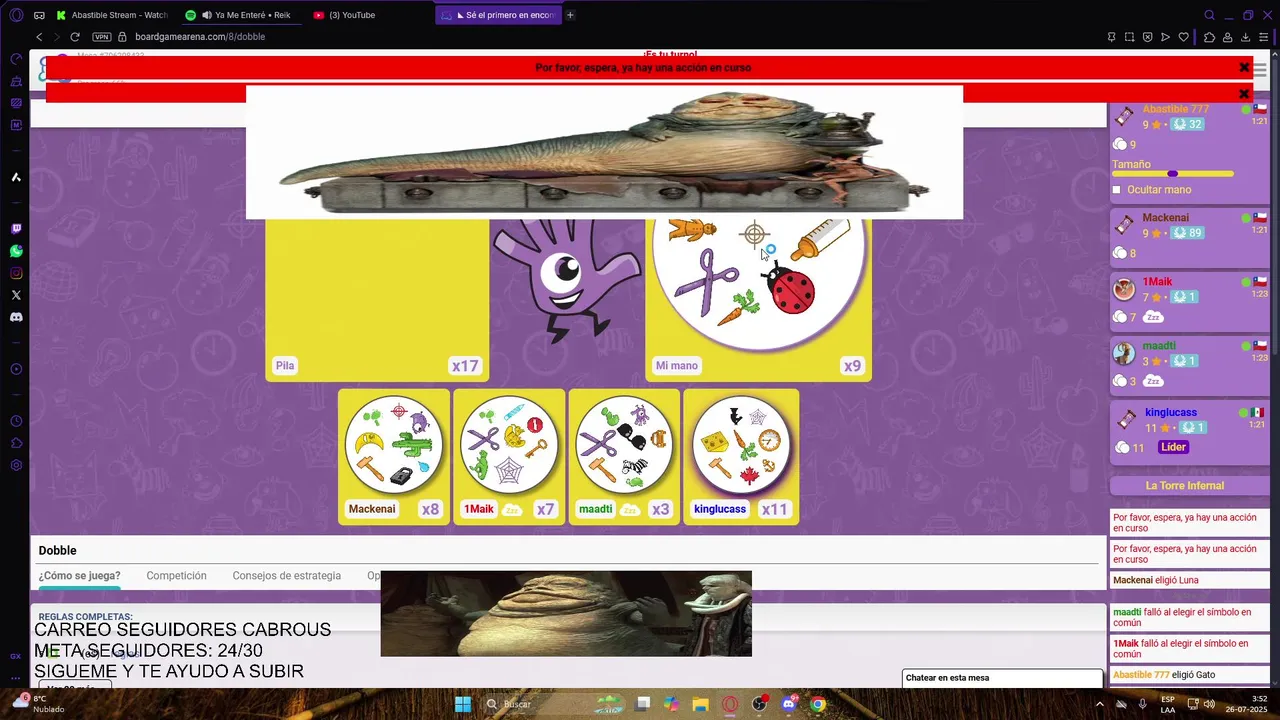Close the second red error banner
This screenshot has width=1280, height=720.
(x=1244, y=94)
